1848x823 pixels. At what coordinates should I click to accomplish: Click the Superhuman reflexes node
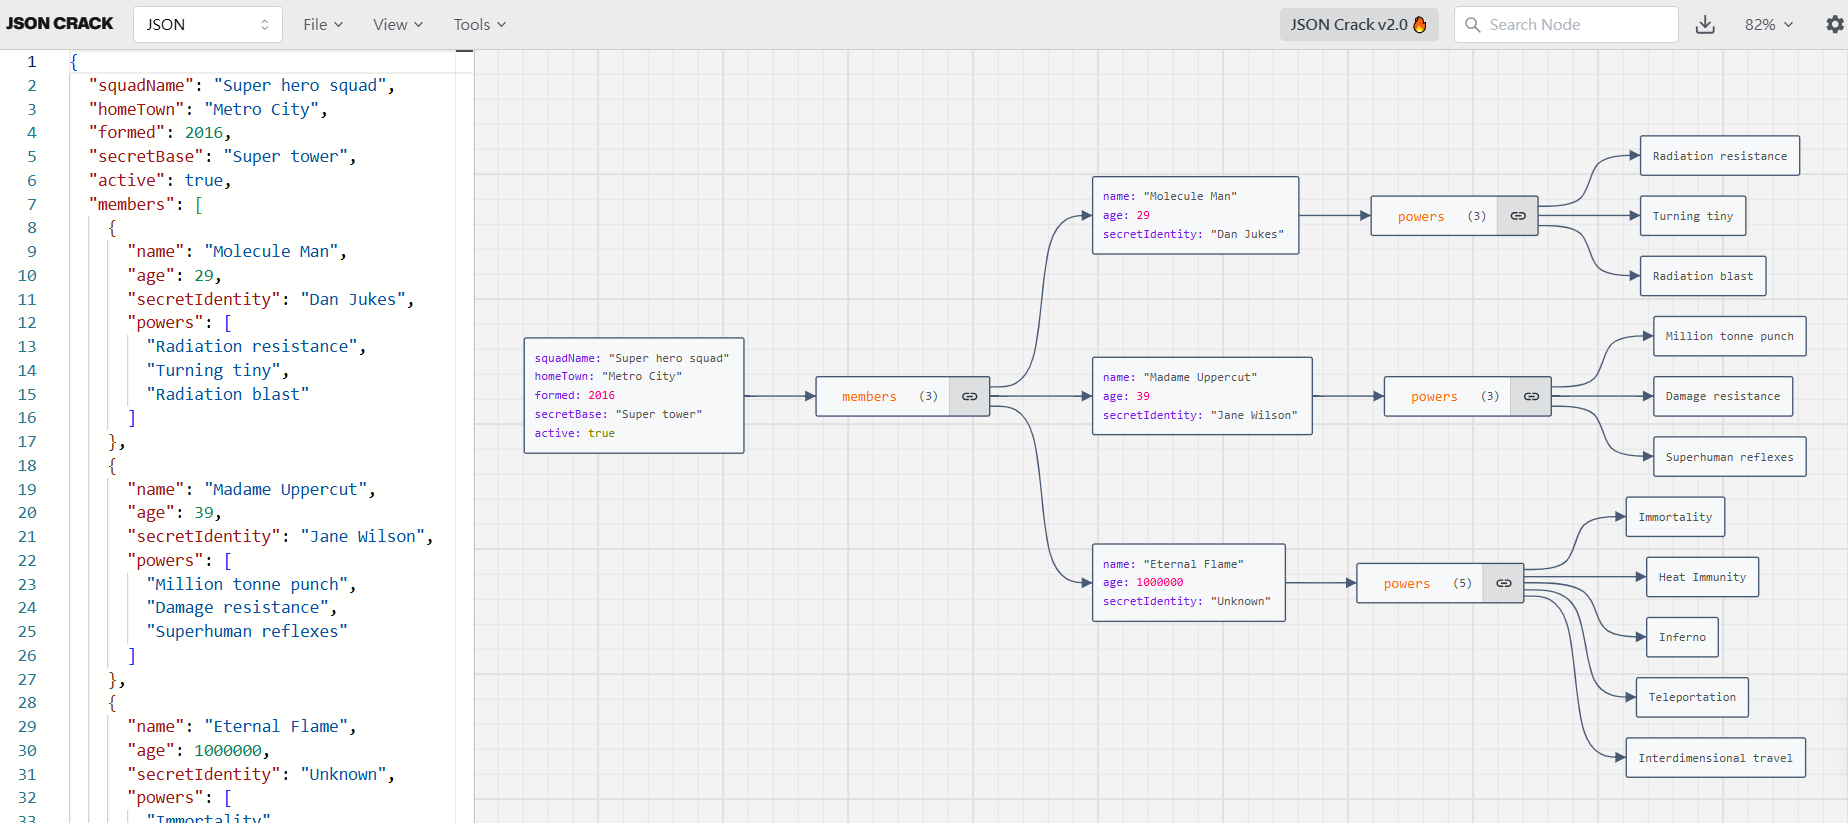click(x=1730, y=457)
